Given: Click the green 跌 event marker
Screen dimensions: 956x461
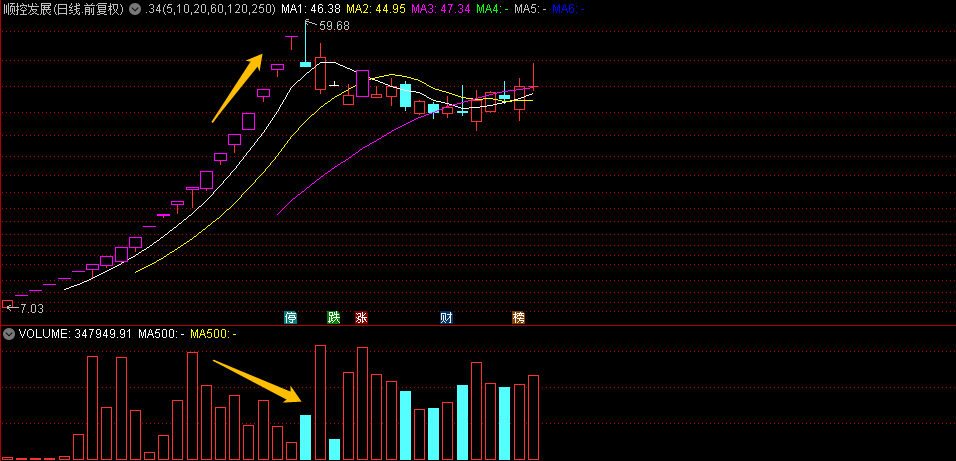Looking at the screenshot, I should pyautogui.click(x=334, y=317).
